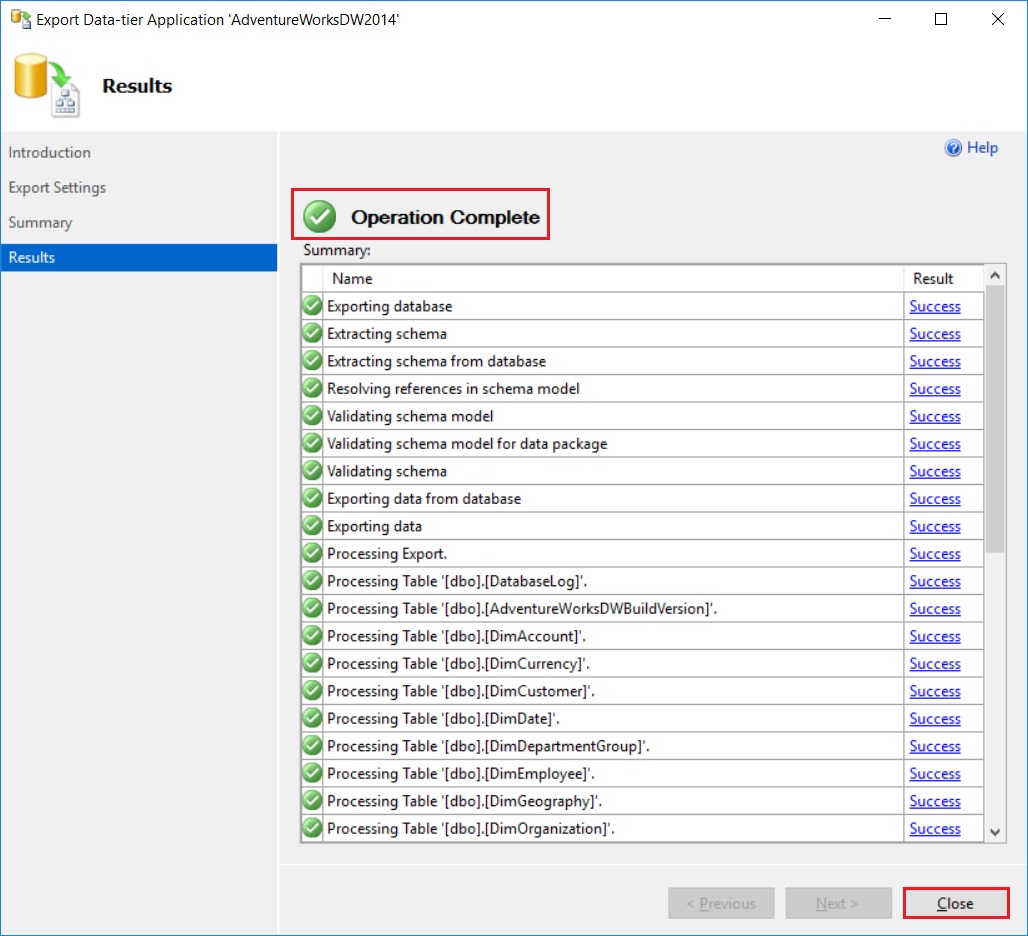Open Success link for Exporting data
Viewport: 1028px width, 936px height.
(x=935, y=526)
